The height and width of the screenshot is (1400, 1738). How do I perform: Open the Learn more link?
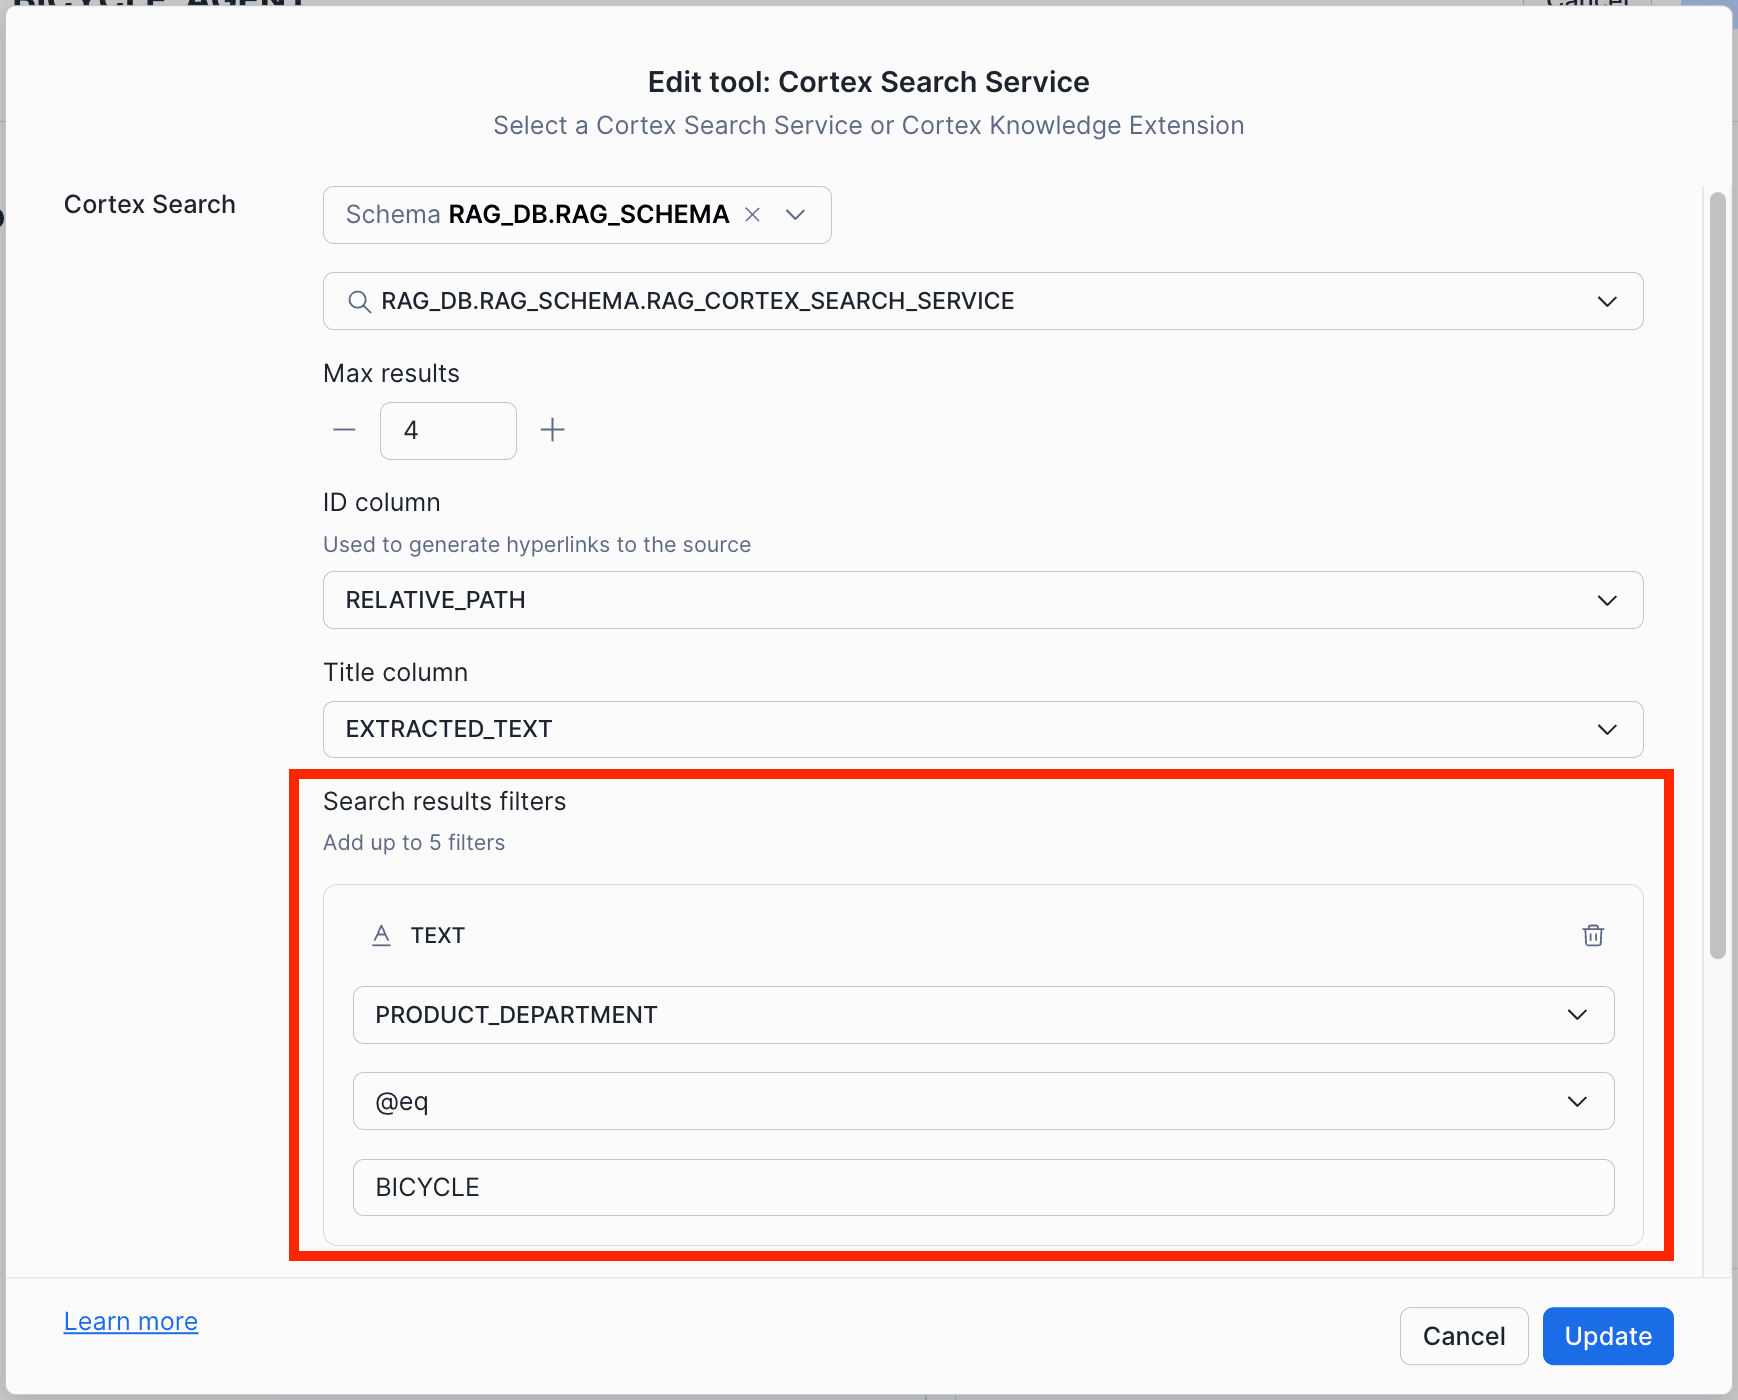pyautogui.click(x=131, y=1321)
